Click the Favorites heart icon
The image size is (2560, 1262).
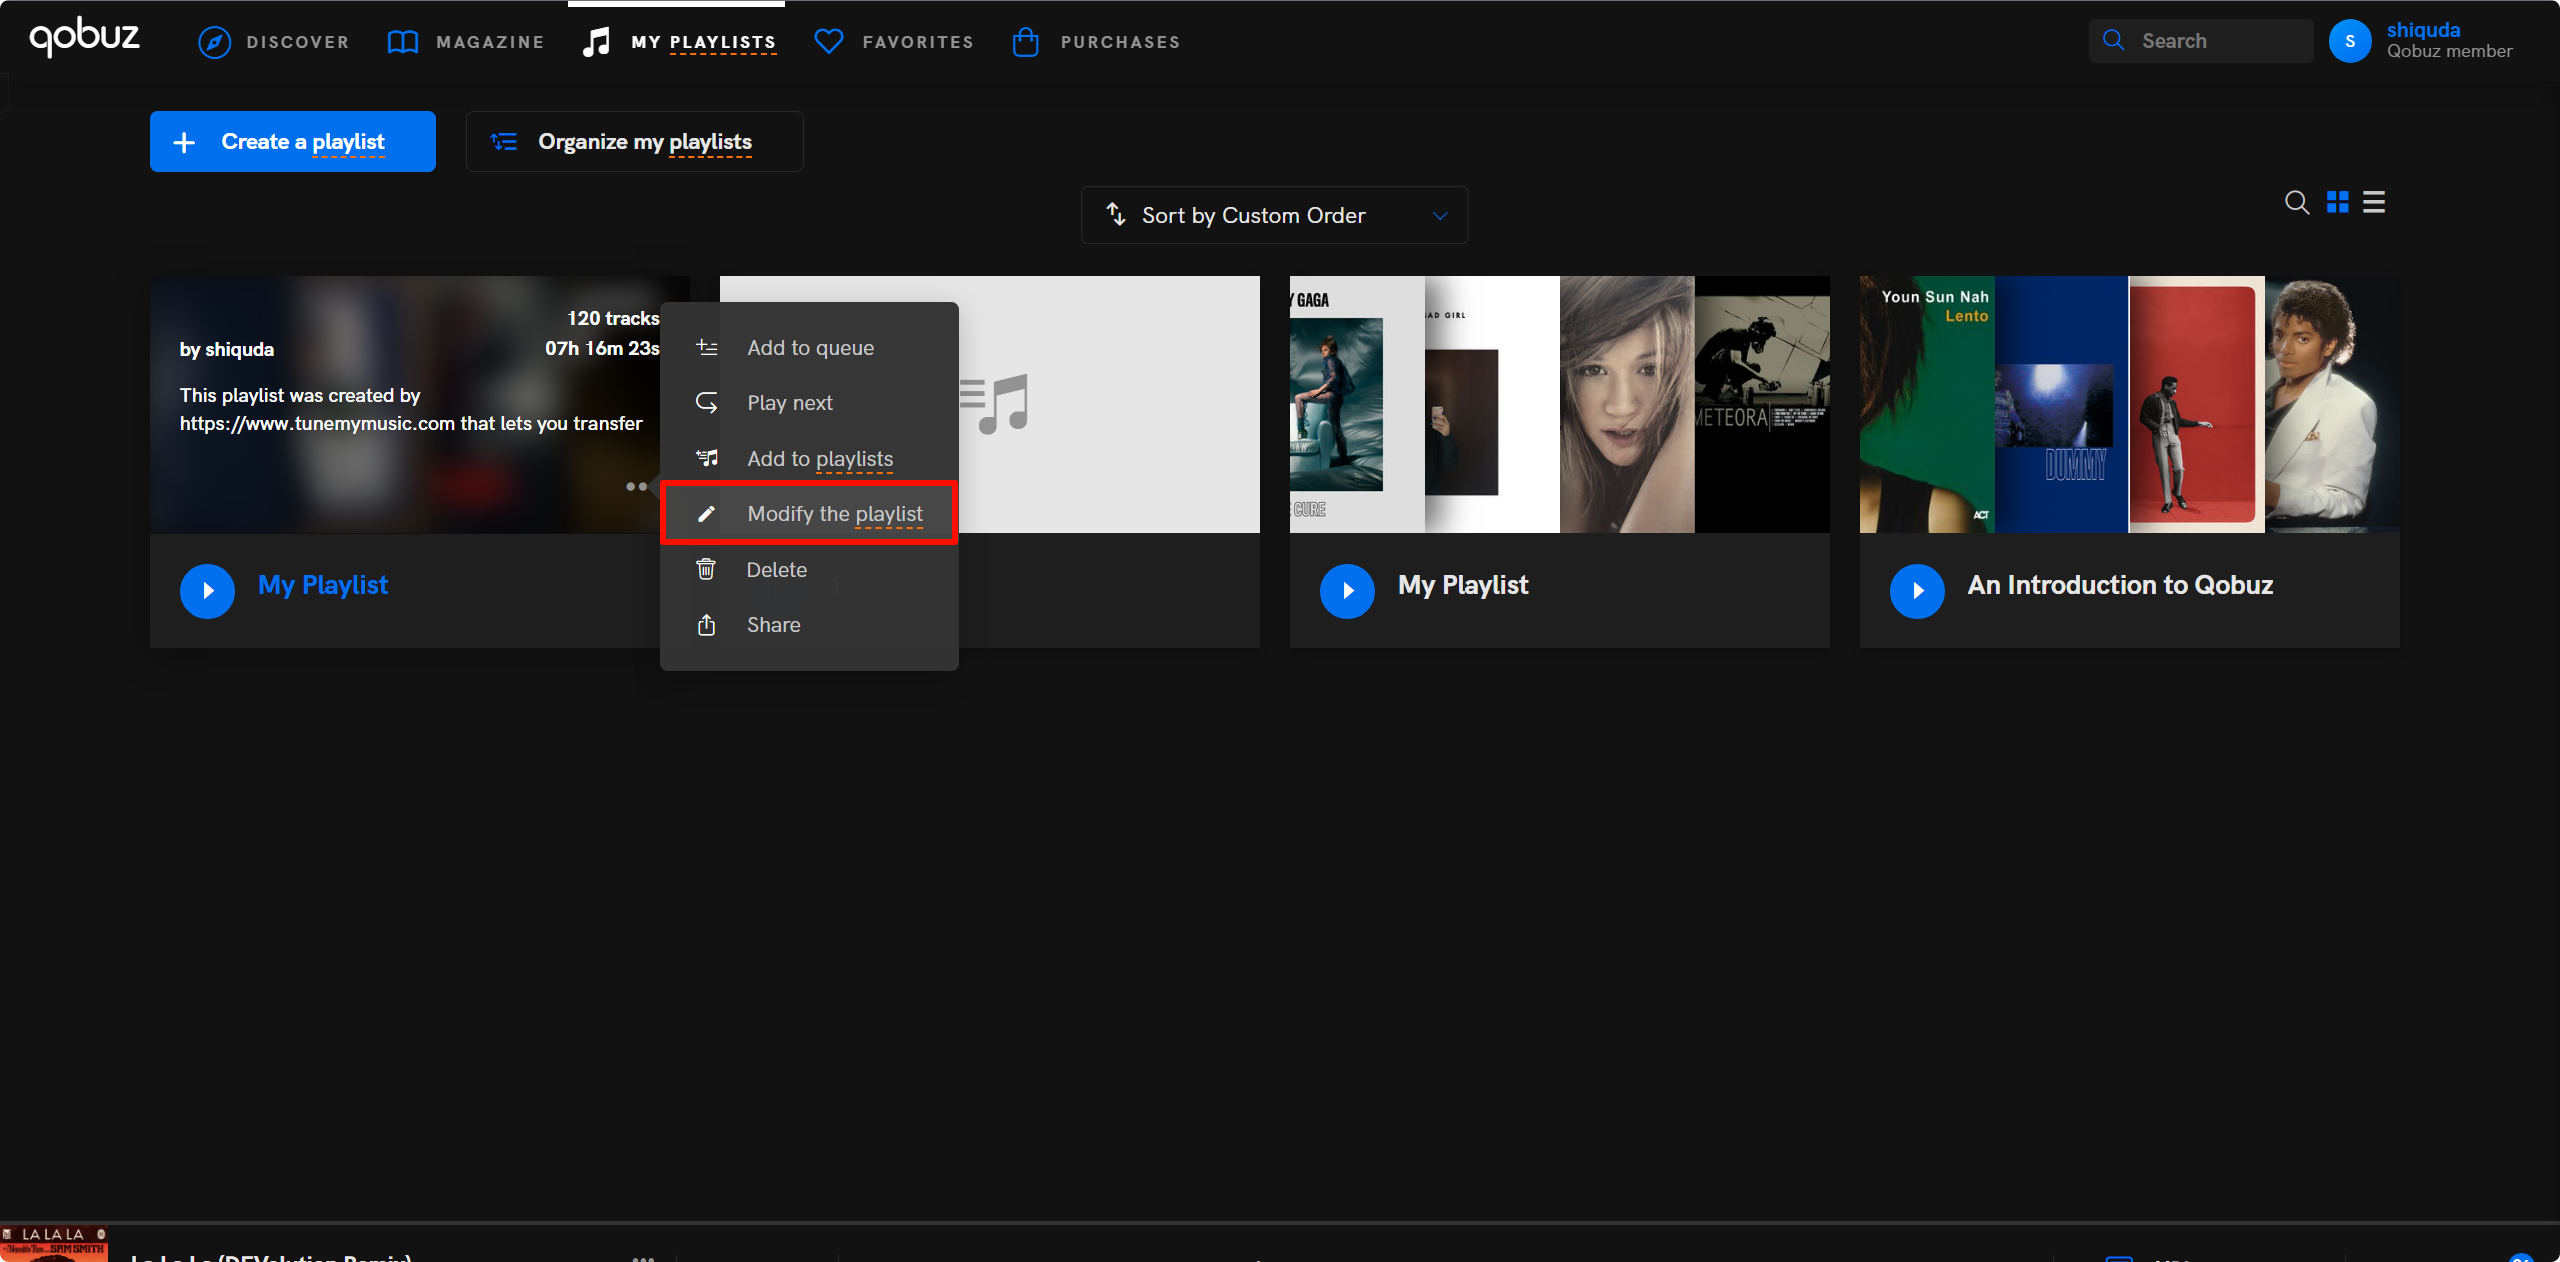click(x=829, y=42)
